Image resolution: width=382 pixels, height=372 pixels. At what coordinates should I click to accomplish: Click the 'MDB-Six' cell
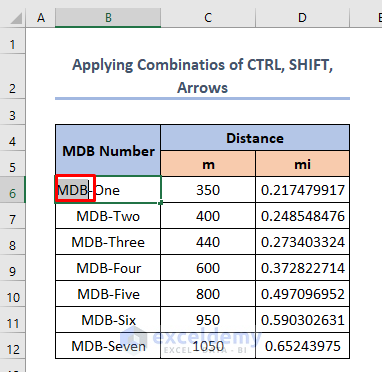(108, 320)
